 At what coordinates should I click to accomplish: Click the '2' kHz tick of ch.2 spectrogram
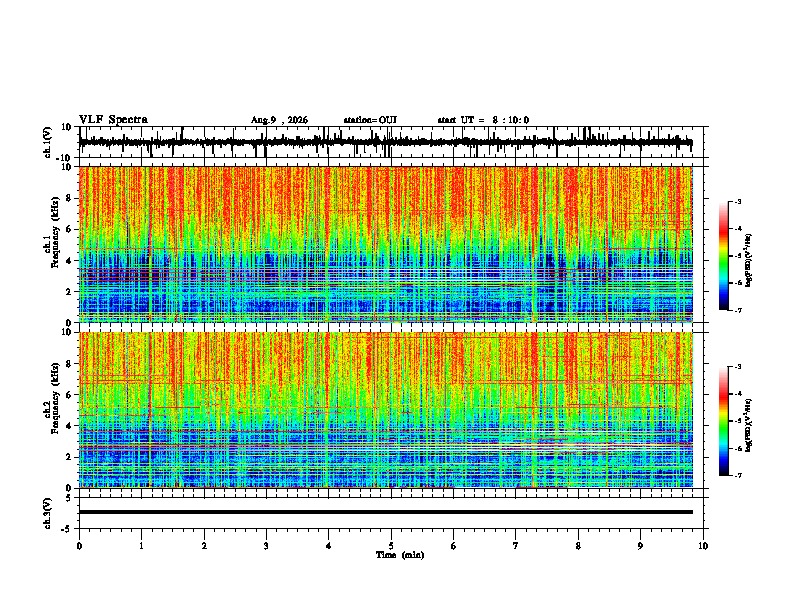tap(69, 457)
